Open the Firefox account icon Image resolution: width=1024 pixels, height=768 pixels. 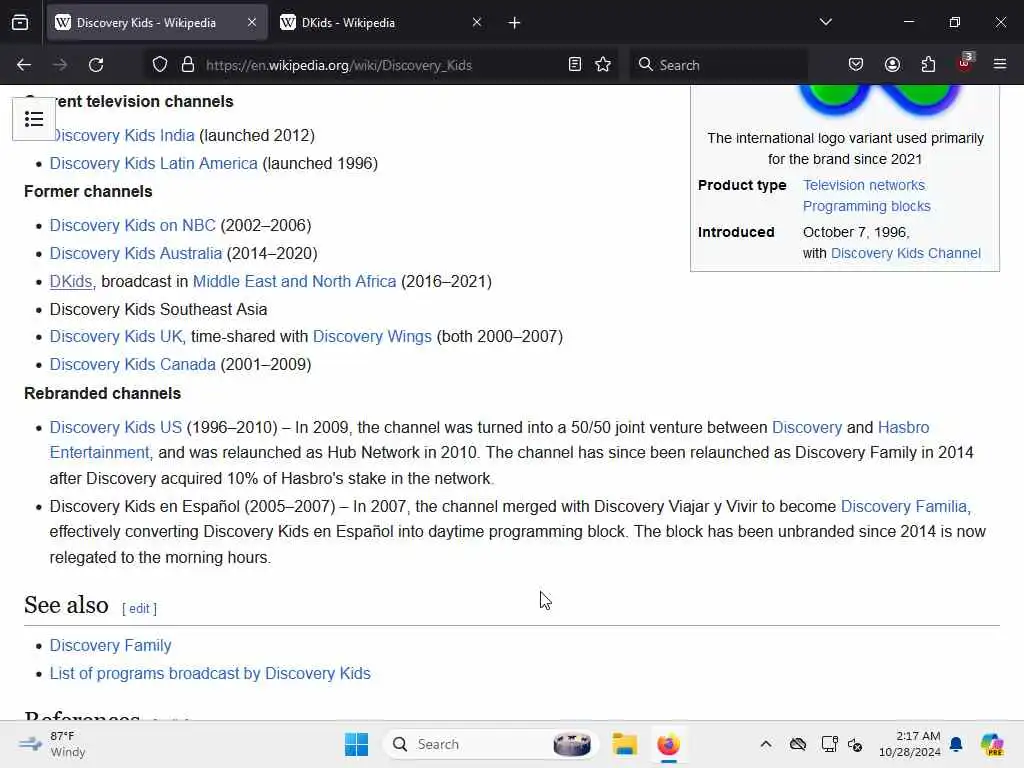892,65
